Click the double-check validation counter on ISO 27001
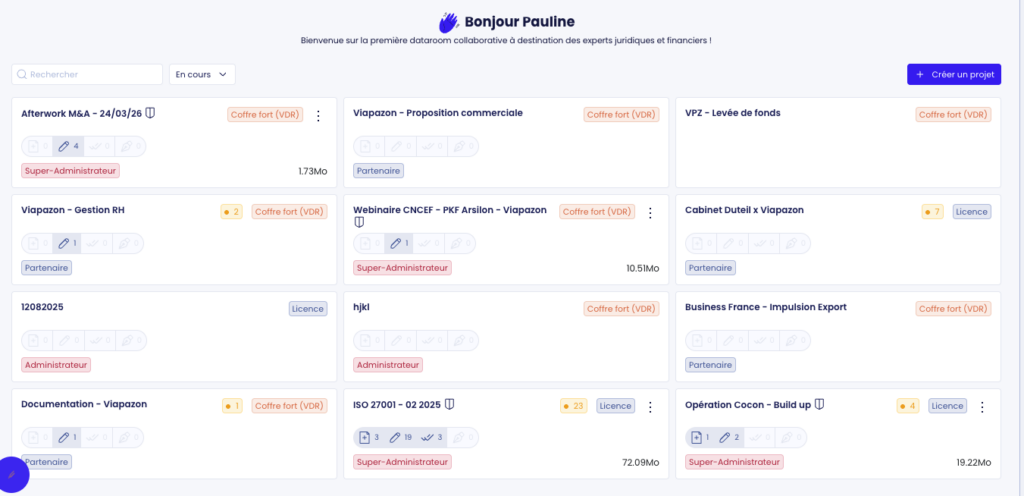The image size is (1024, 496). click(x=432, y=437)
